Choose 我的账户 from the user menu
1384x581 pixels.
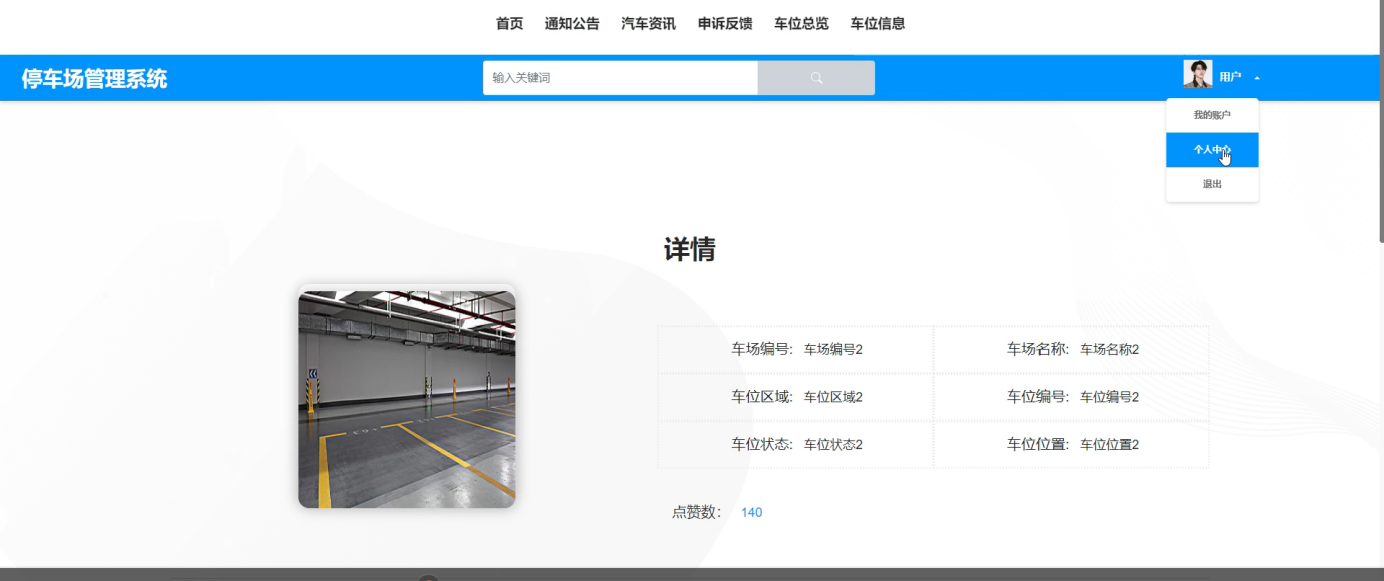coord(1212,116)
